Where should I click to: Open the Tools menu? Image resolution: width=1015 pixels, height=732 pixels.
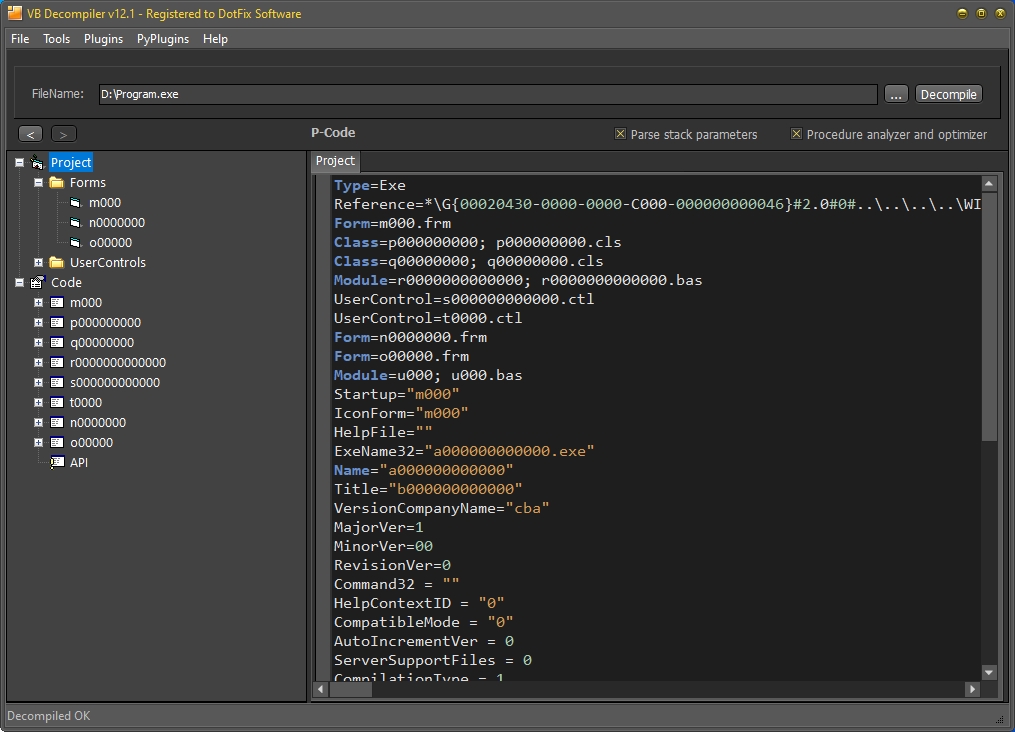(56, 39)
